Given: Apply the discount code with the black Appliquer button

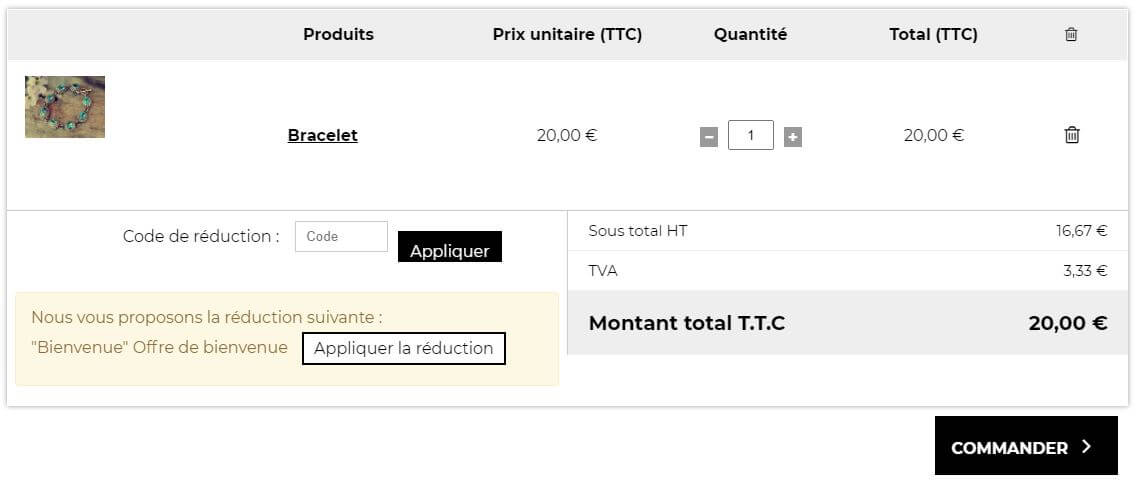Looking at the screenshot, I should (x=449, y=247).
